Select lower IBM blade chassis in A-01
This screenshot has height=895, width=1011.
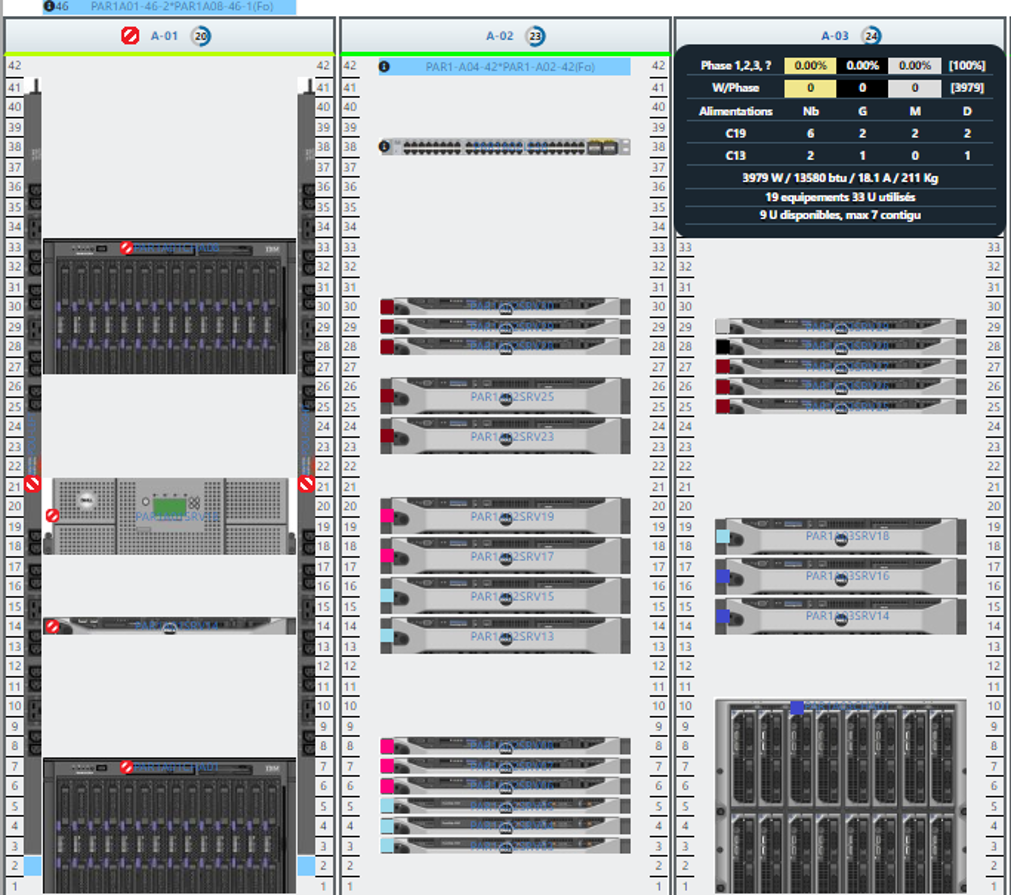[x=170, y=826]
